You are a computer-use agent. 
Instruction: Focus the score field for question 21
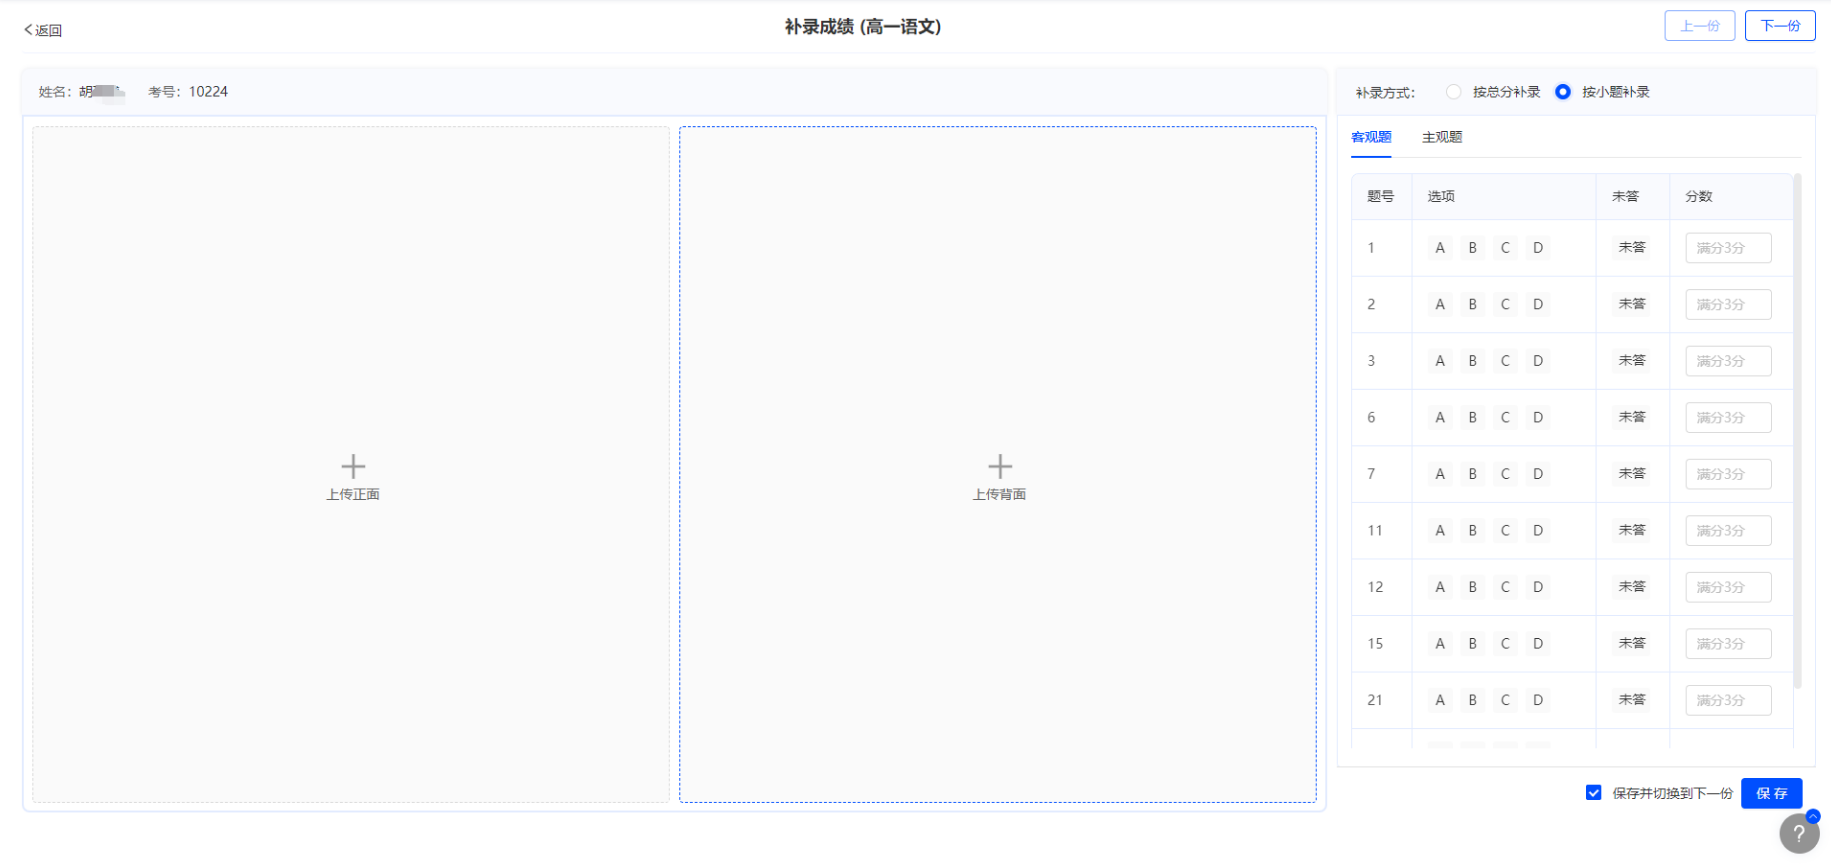click(x=1728, y=700)
